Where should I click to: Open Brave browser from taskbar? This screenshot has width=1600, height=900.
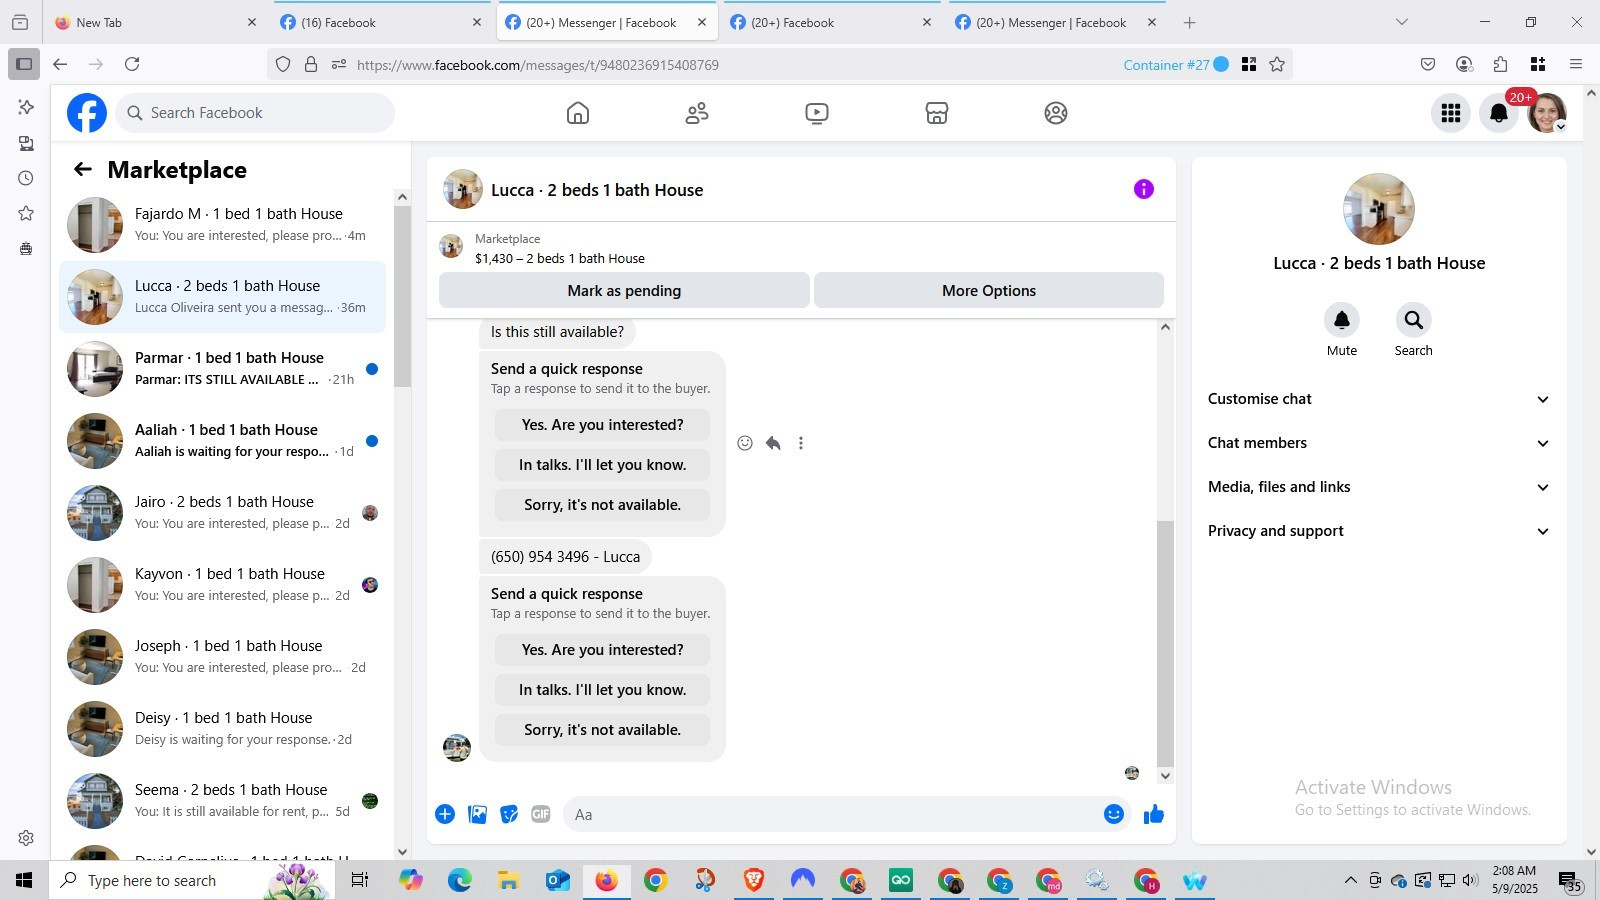tap(754, 880)
